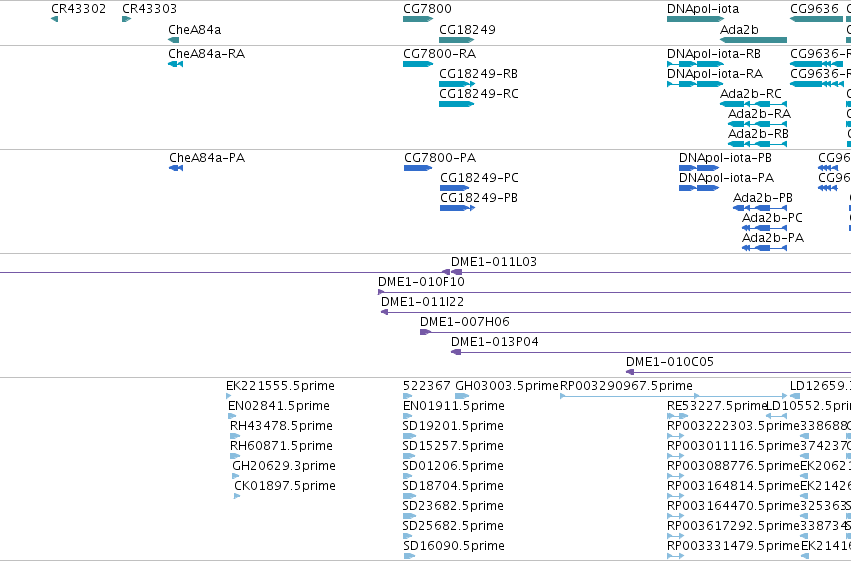Screen dimensions: 851x561
Task: Select EST SD01206.5prime
Action: click(x=408, y=476)
